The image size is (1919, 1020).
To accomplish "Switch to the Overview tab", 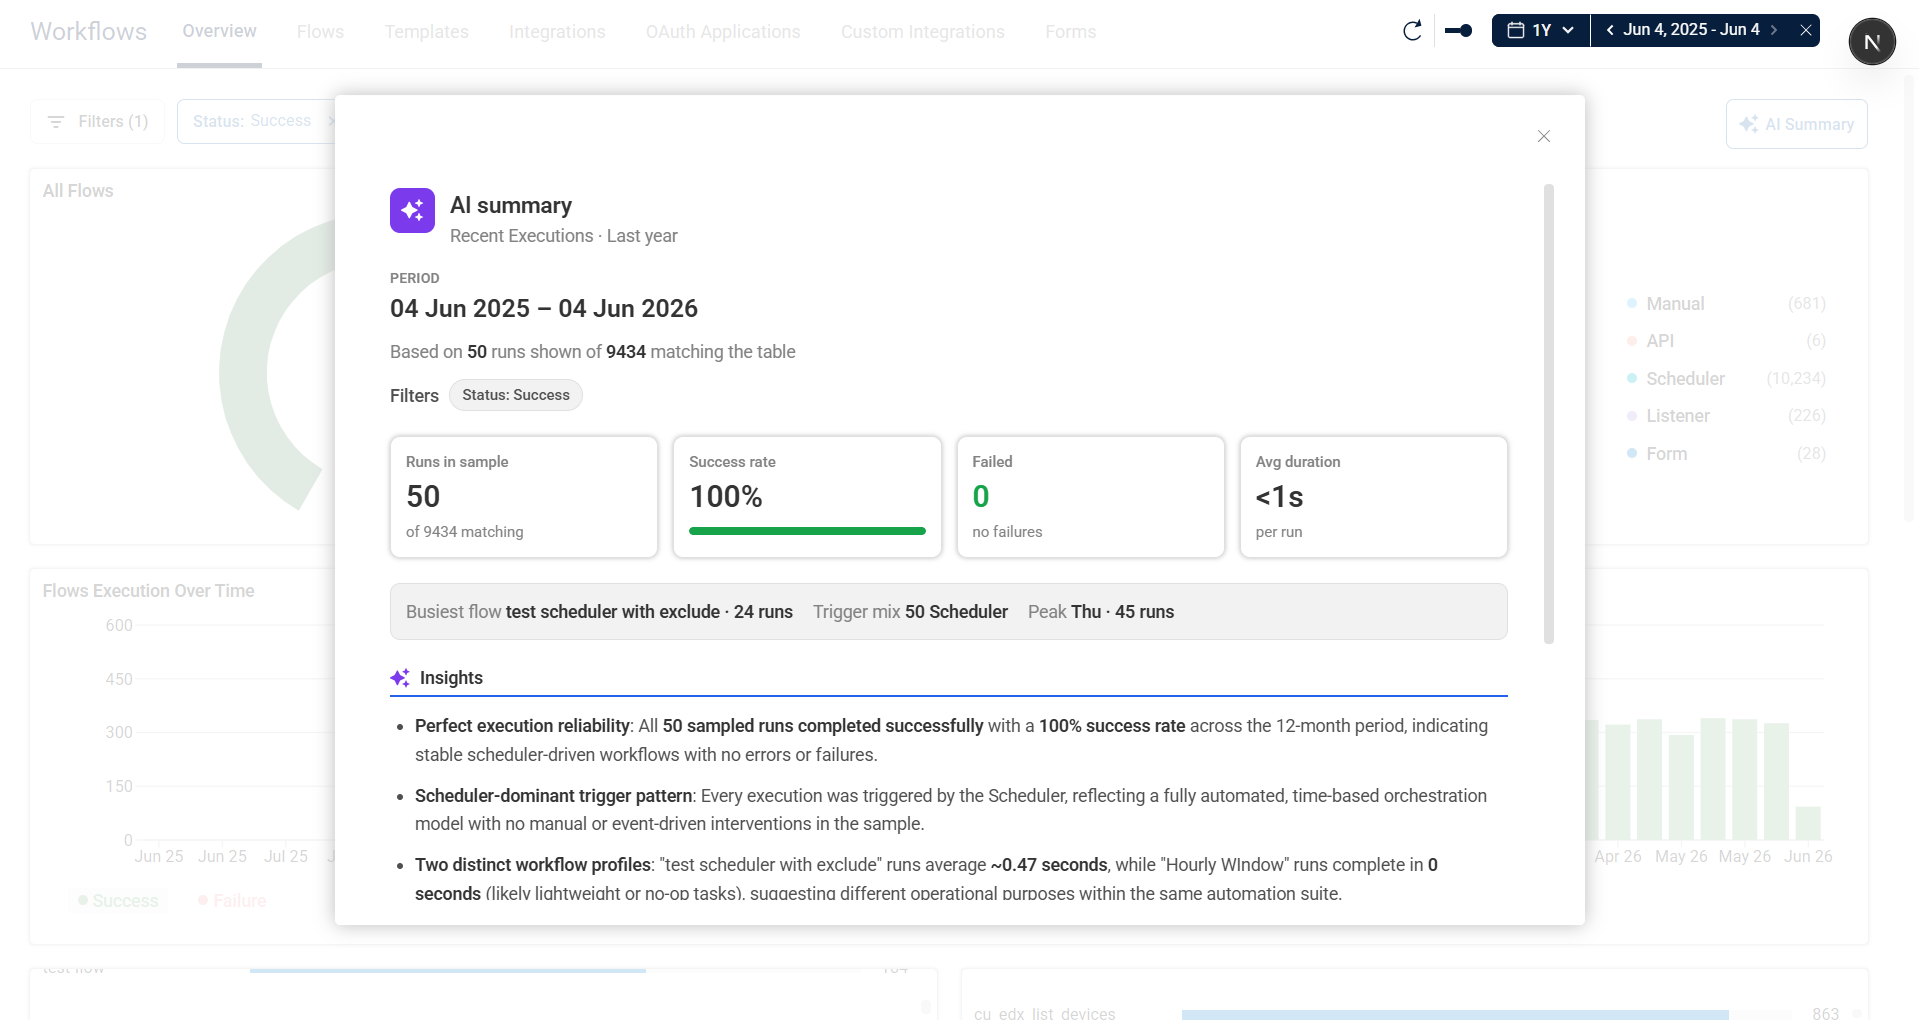I will click(x=219, y=31).
